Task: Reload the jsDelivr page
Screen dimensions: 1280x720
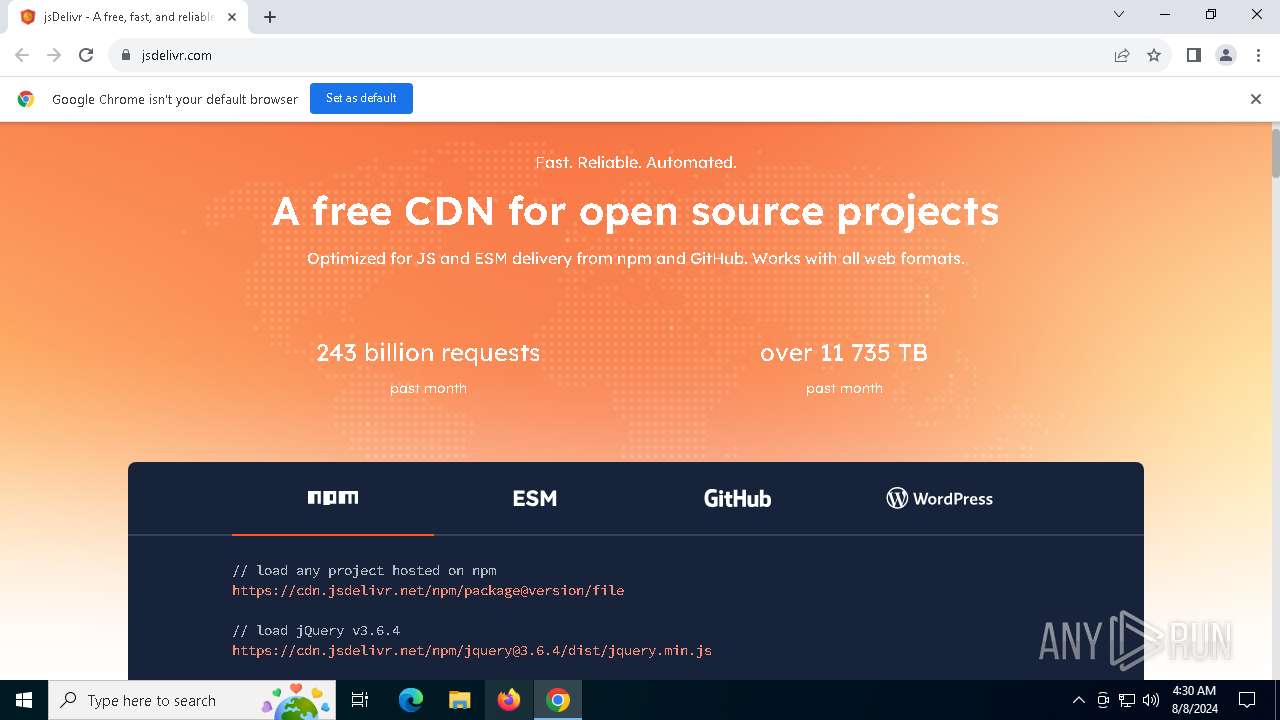Action: pos(86,55)
